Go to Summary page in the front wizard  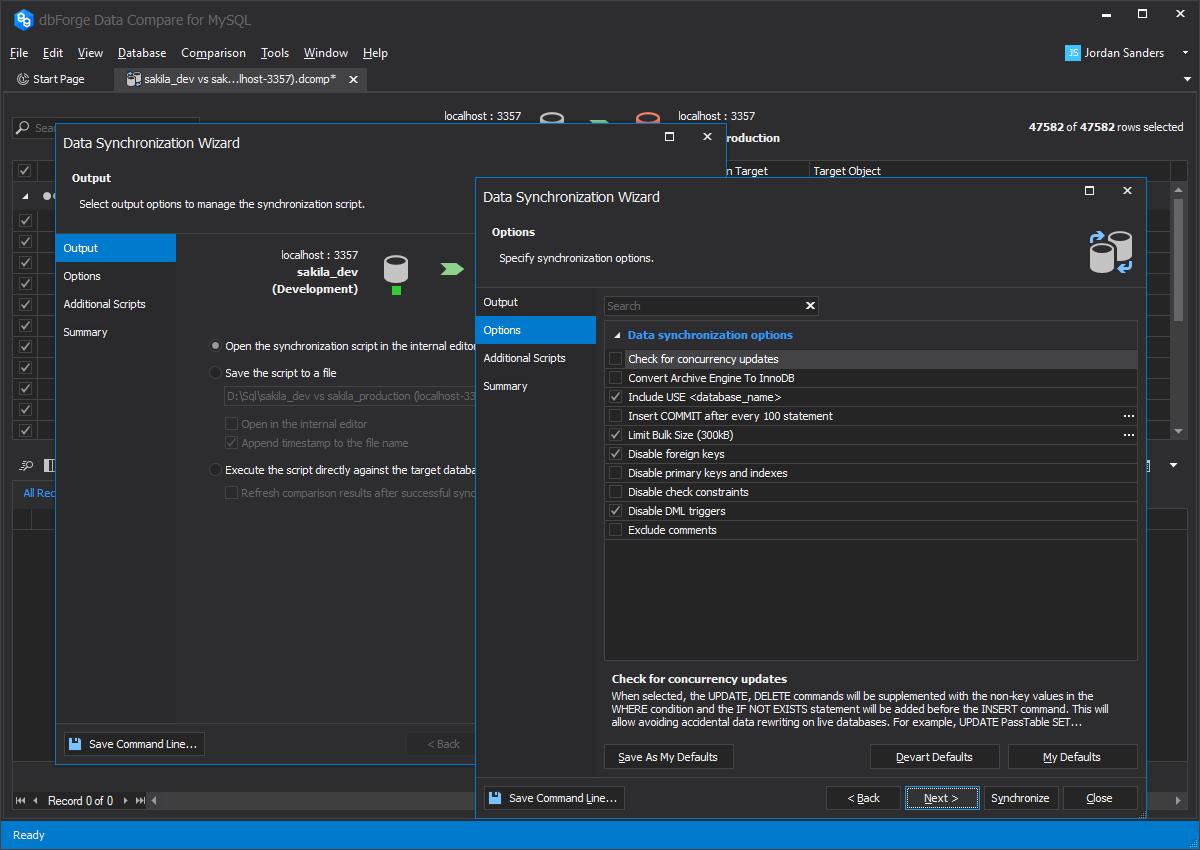[x=536, y=386]
